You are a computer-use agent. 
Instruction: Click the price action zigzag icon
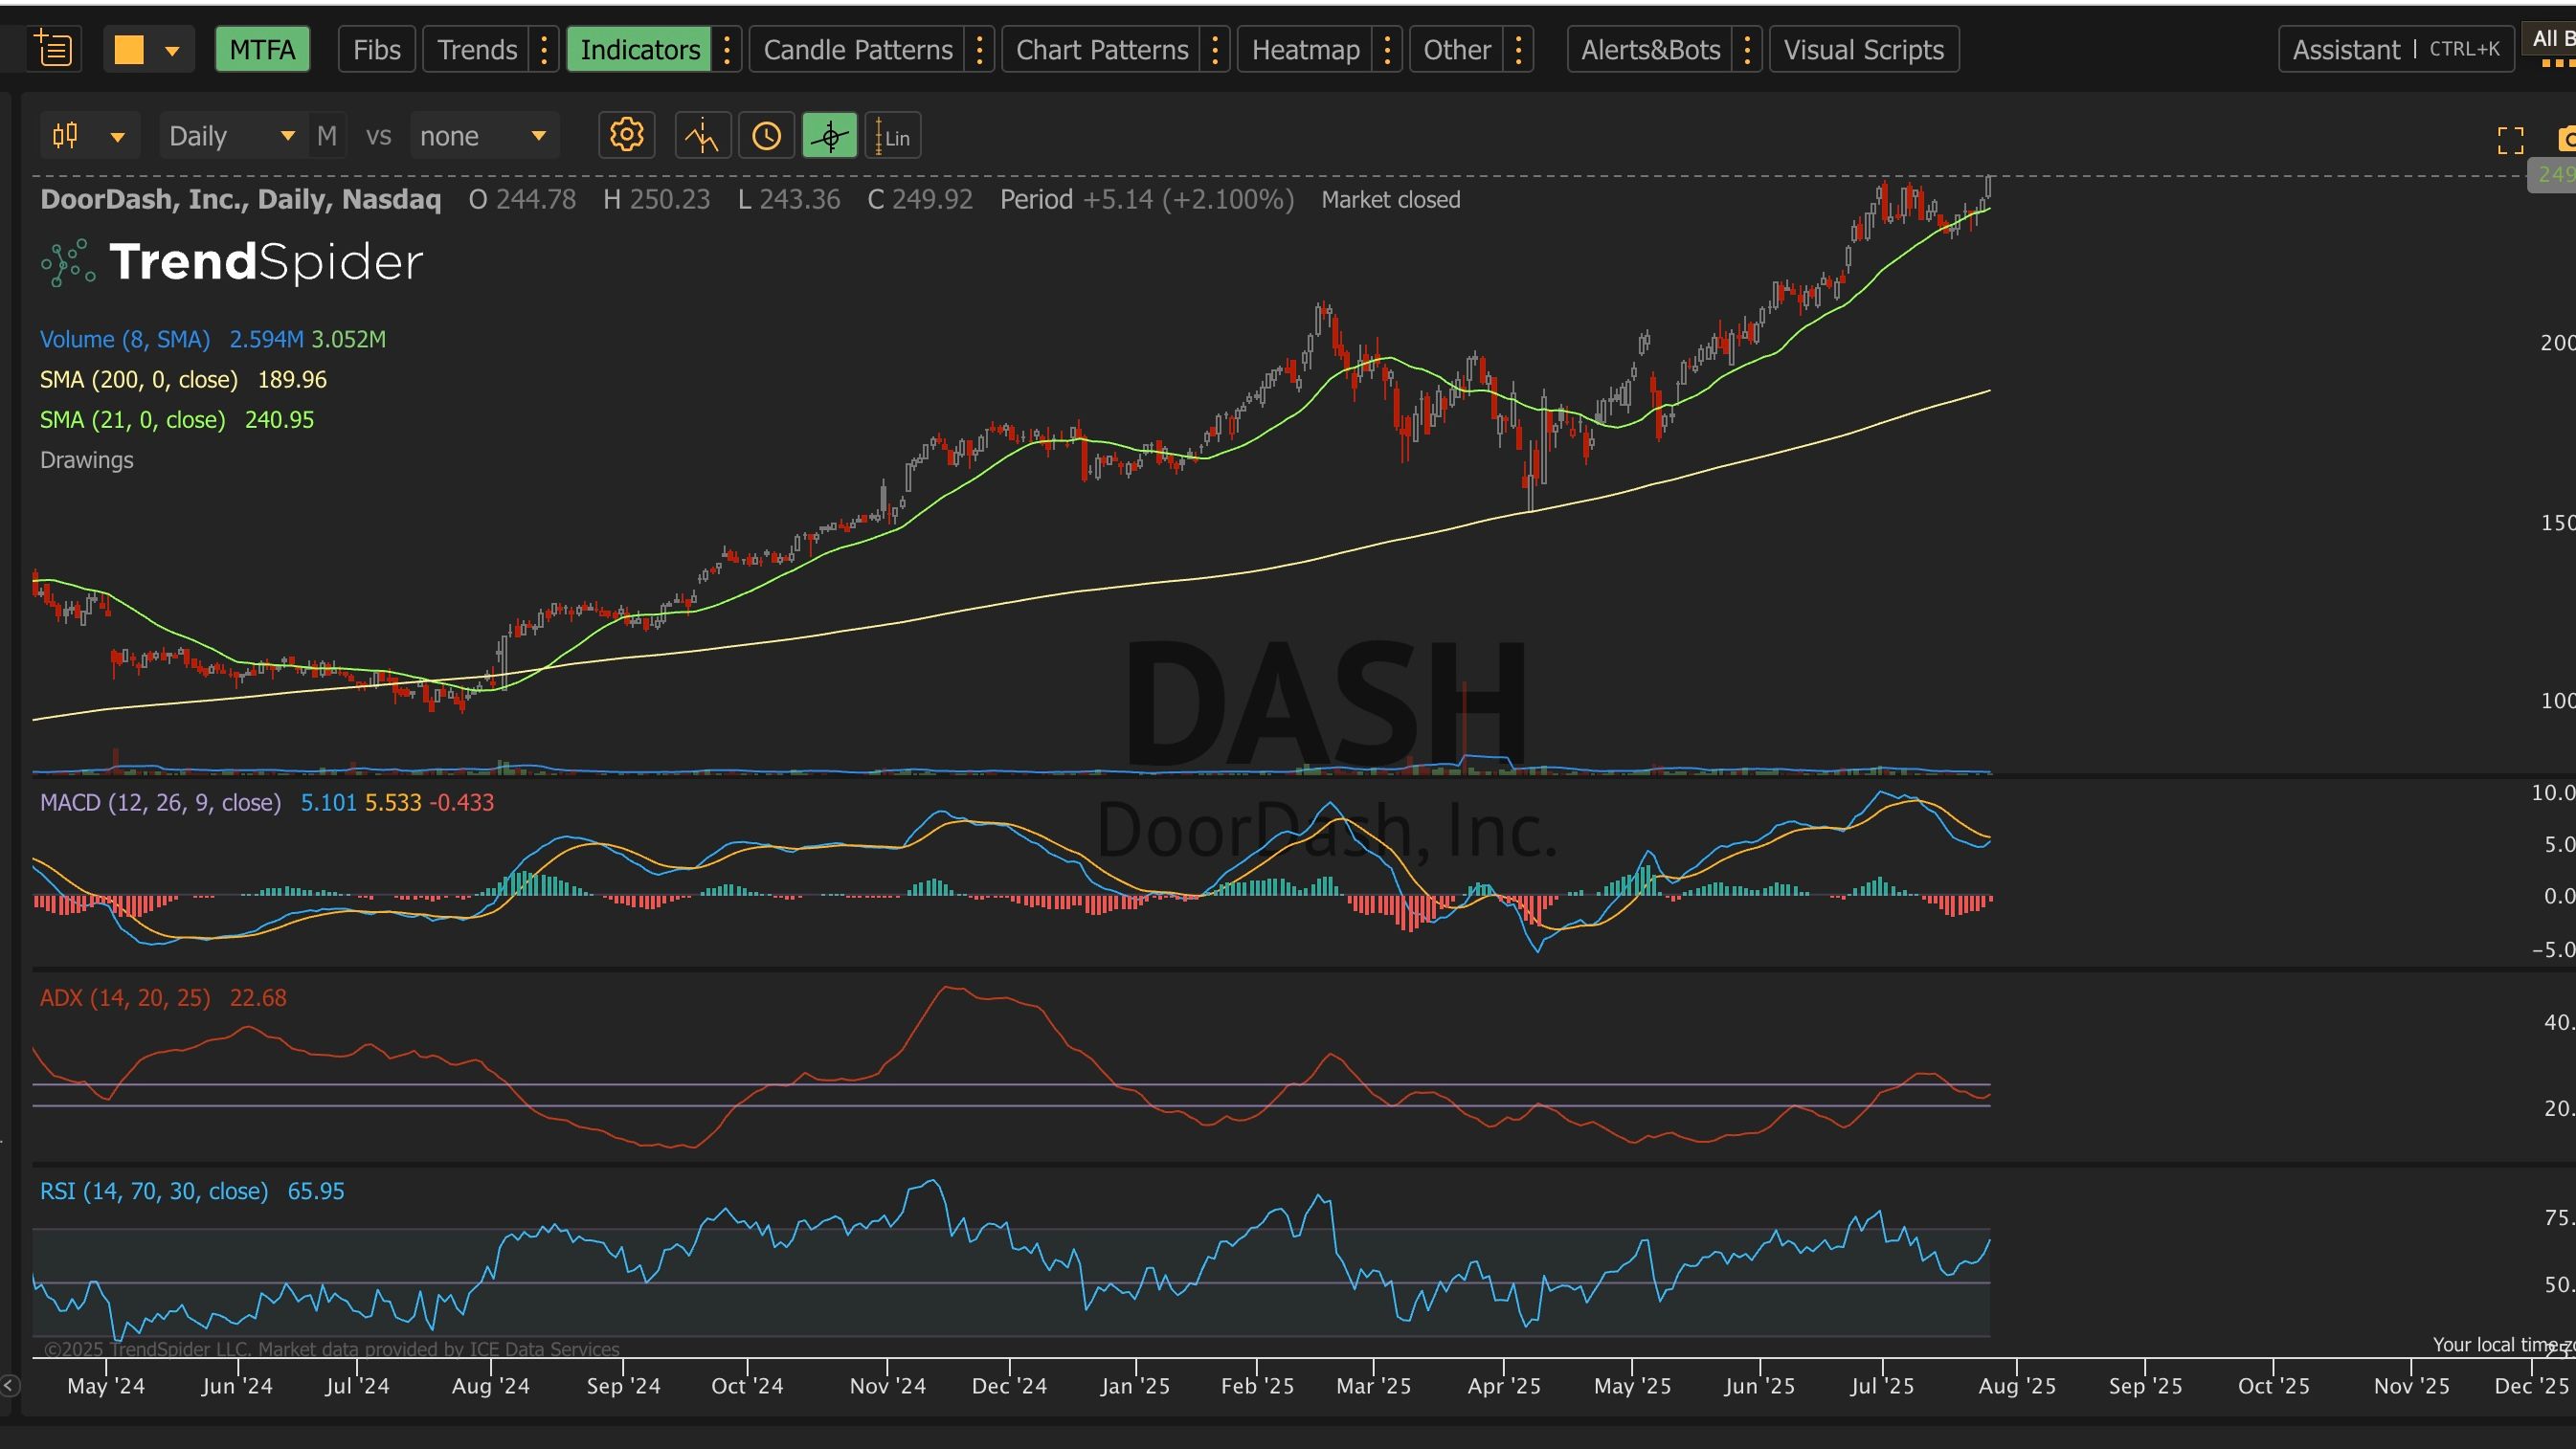click(x=702, y=135)
